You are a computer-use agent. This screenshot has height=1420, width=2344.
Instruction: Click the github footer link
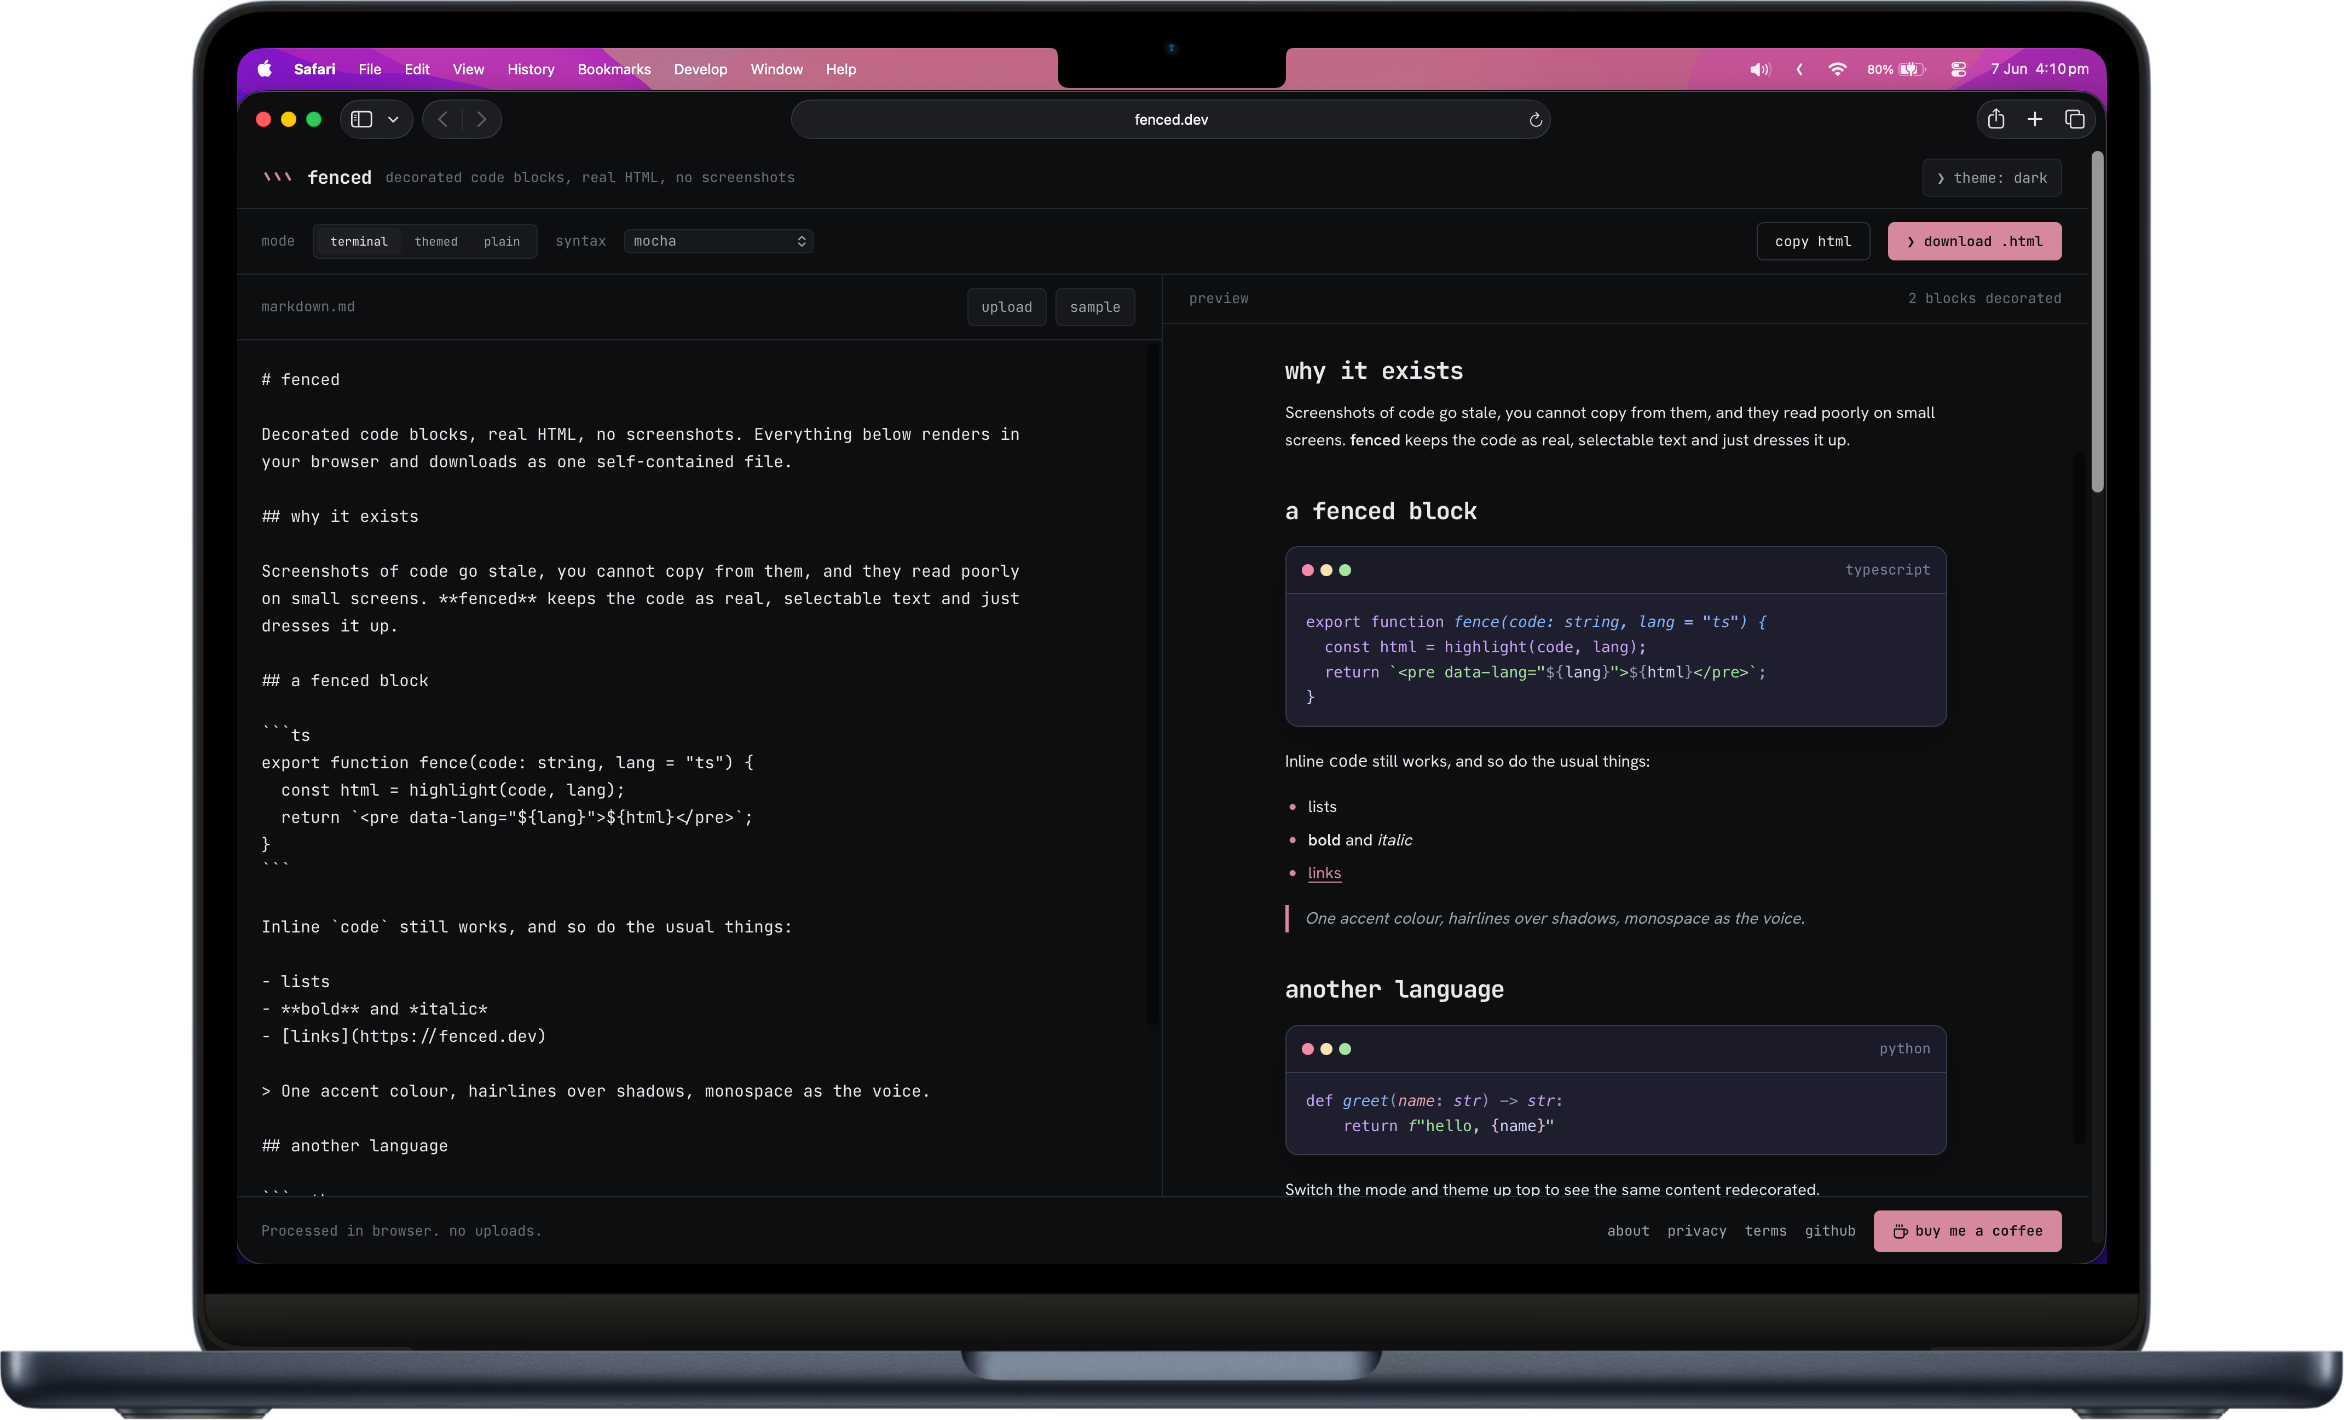(1829, 1231)
